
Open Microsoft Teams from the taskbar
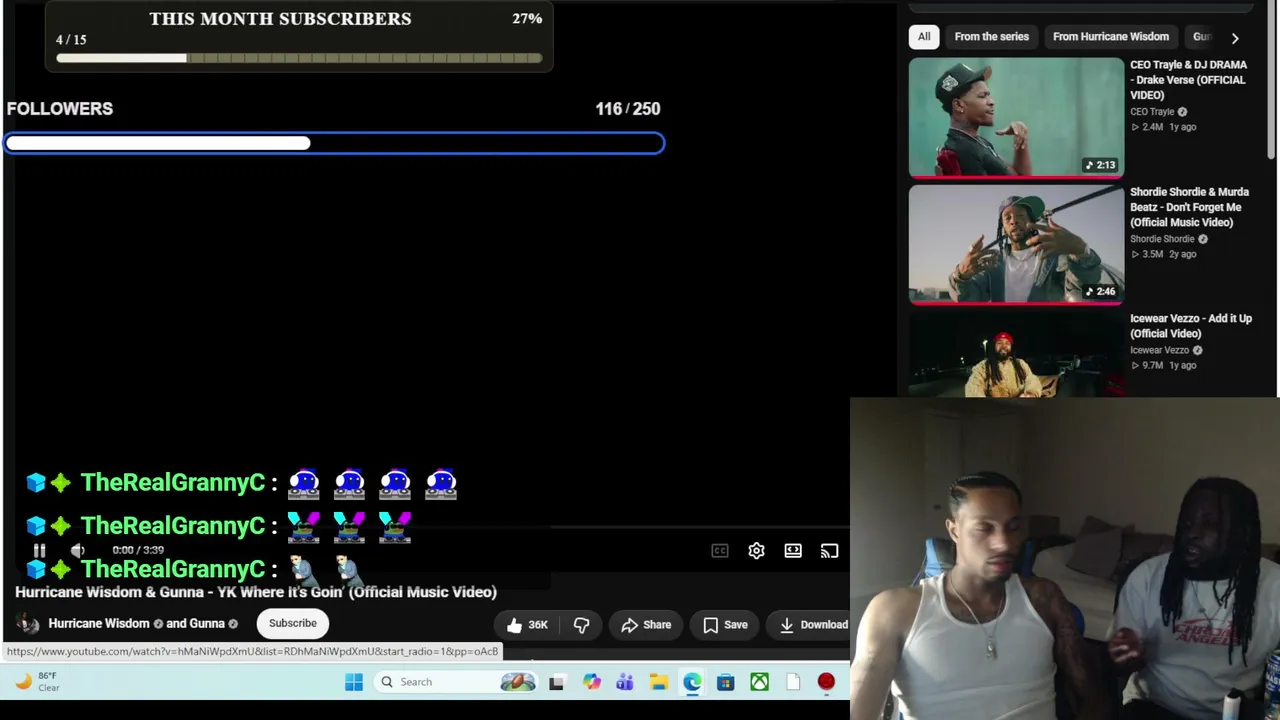pos(625,682)
